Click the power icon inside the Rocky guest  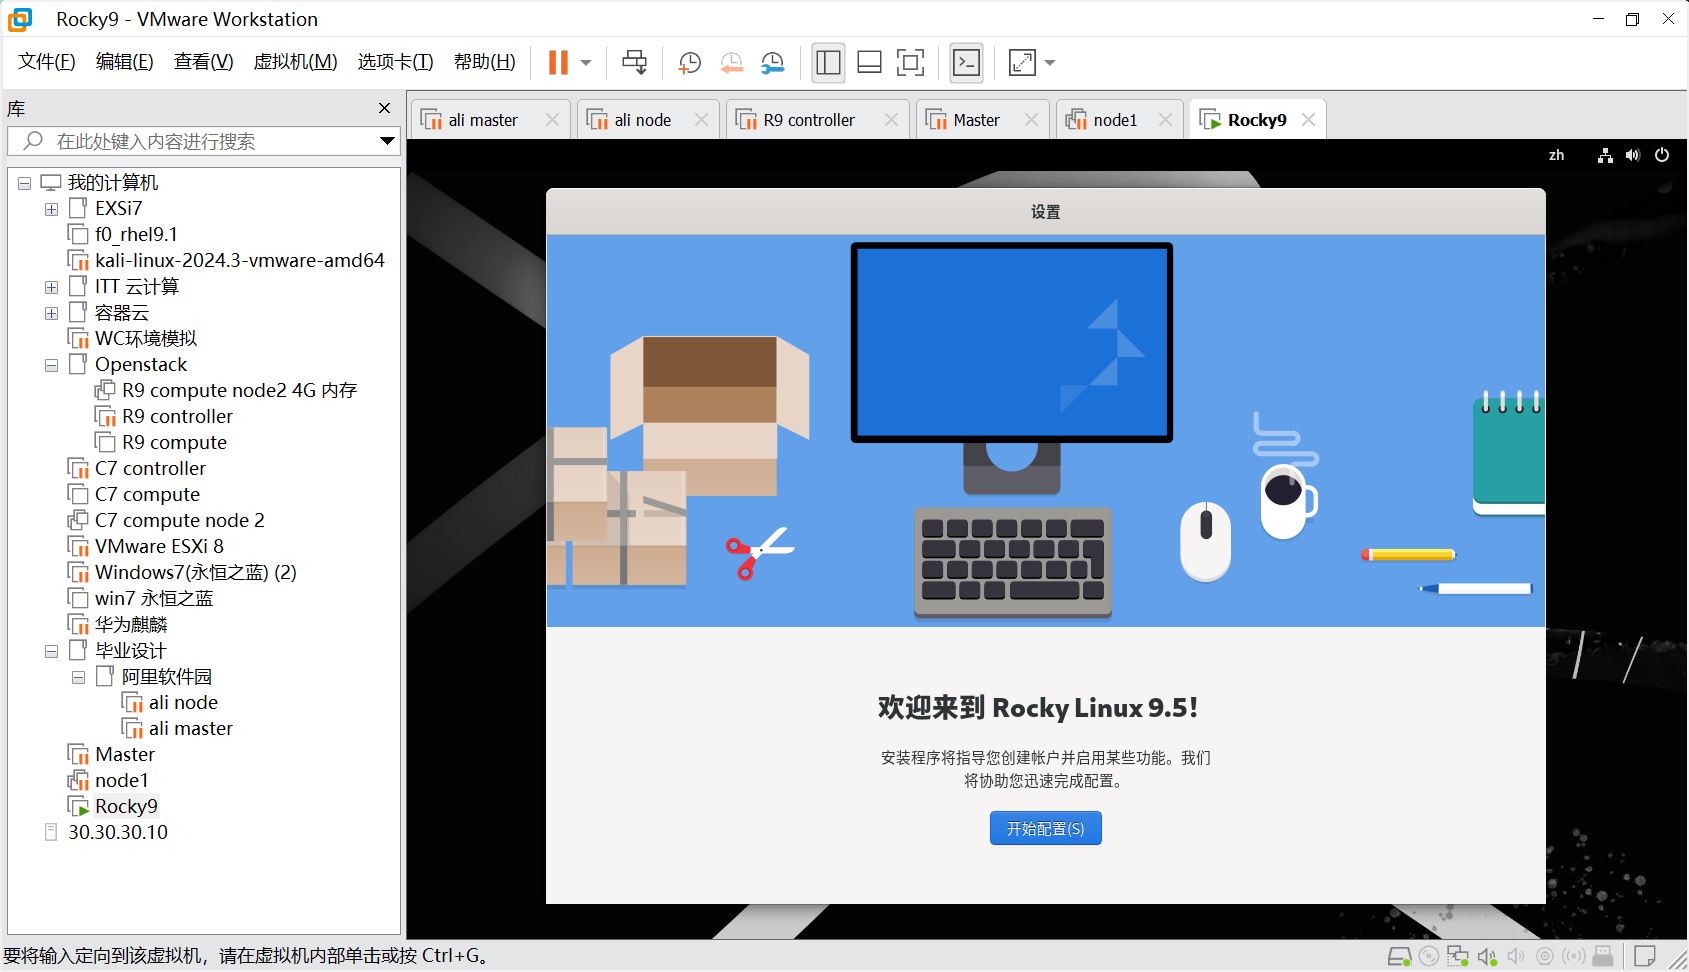tap(1662, 155)
